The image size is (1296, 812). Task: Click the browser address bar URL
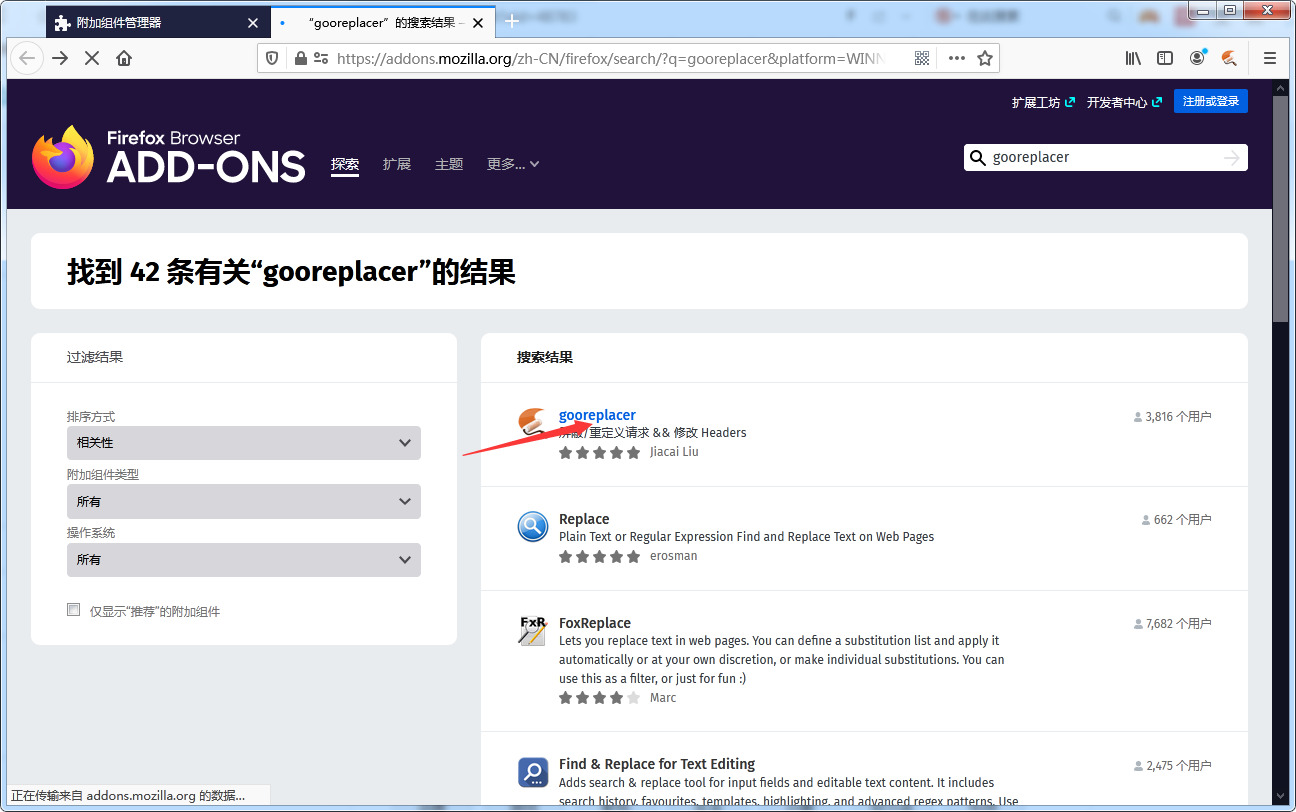[x=610, y=58]
